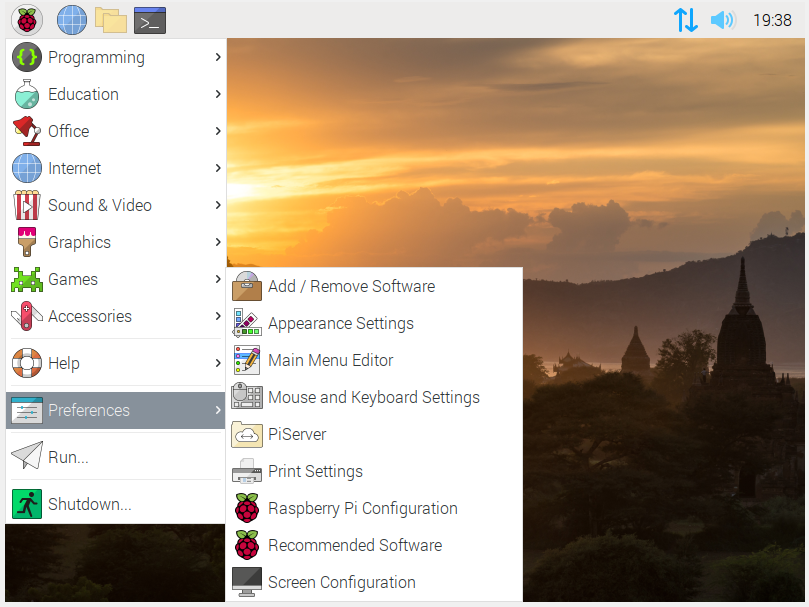Choose the Run... menu entry
Screen dimensions: 809x607
pyautogui.click(x=116, y=457)
